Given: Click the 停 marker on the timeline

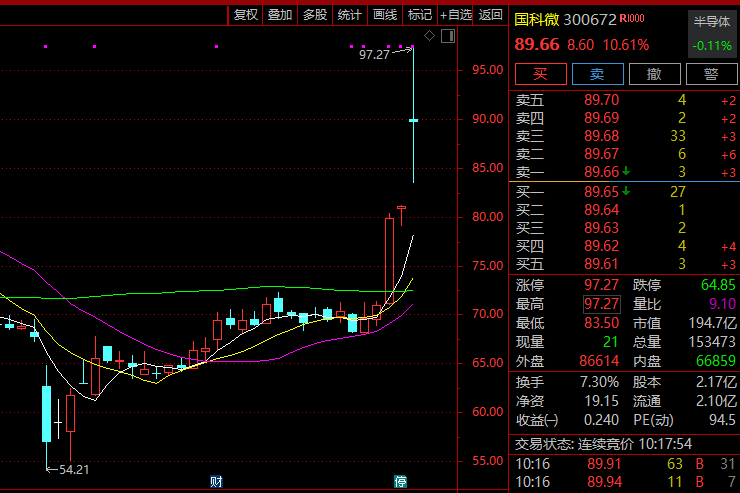Looking at the screenshot, I should [401, 483].
